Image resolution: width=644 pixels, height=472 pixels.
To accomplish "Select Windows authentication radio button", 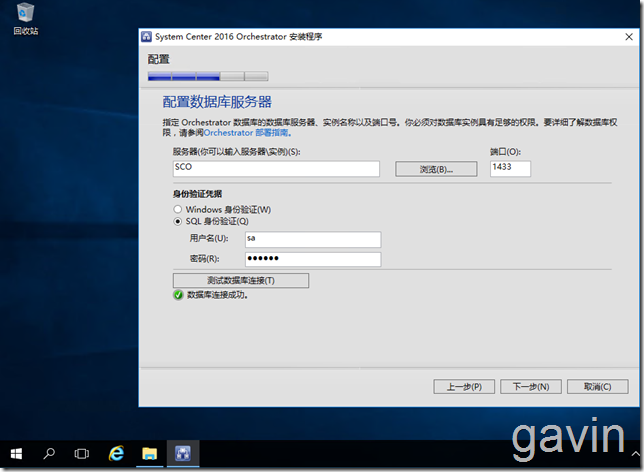I will pos(177,209).
